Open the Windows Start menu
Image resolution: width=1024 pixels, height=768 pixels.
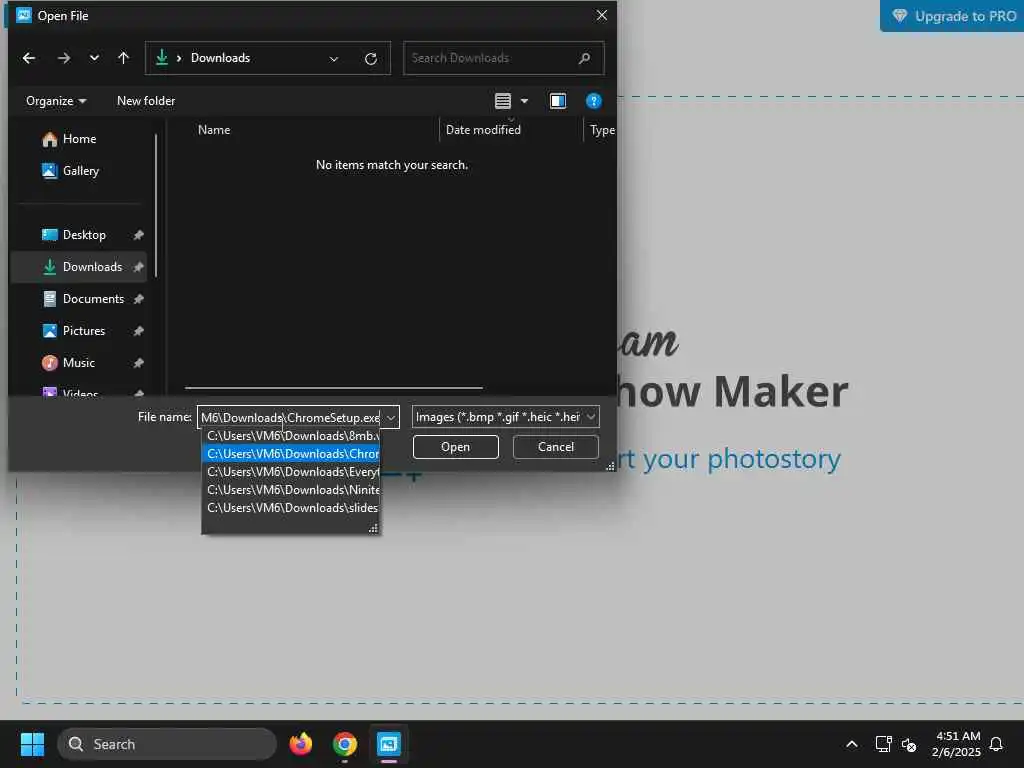click(32, 744)
